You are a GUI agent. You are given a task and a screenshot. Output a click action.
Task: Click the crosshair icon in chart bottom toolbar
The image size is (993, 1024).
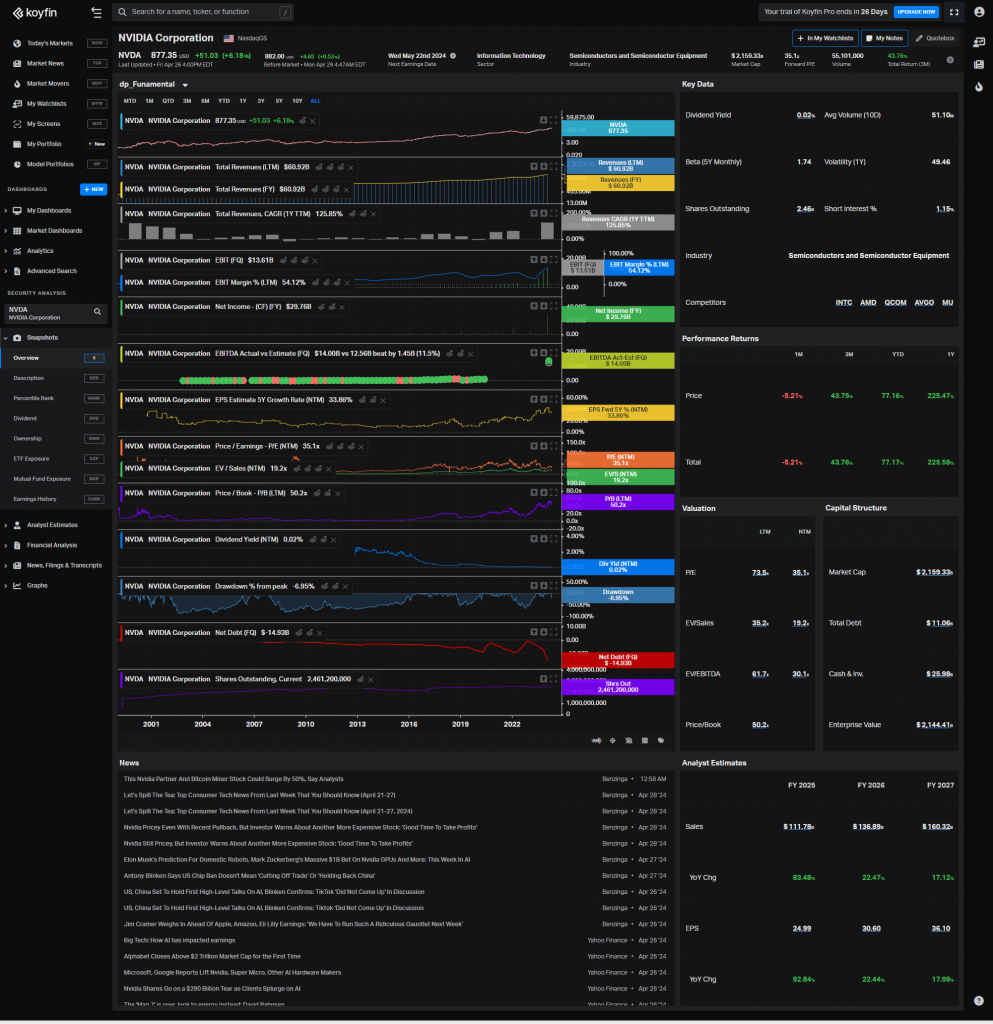point(612,741)
